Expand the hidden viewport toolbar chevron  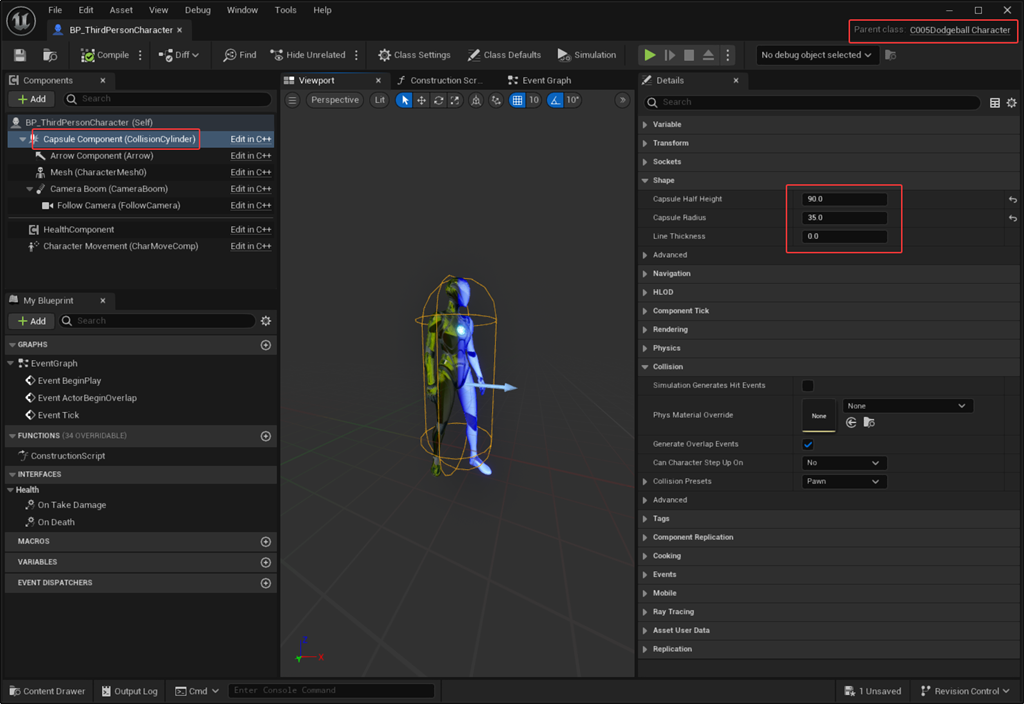[x=622, y=100]
